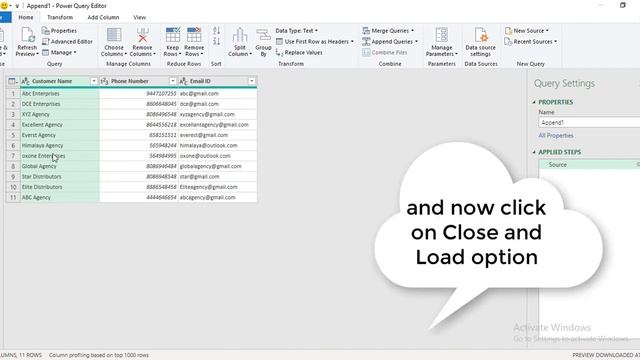Click the 'XYZ Agency' cell
The width and height of the screenshot is (640, 360).
click(x=60, y=114)
